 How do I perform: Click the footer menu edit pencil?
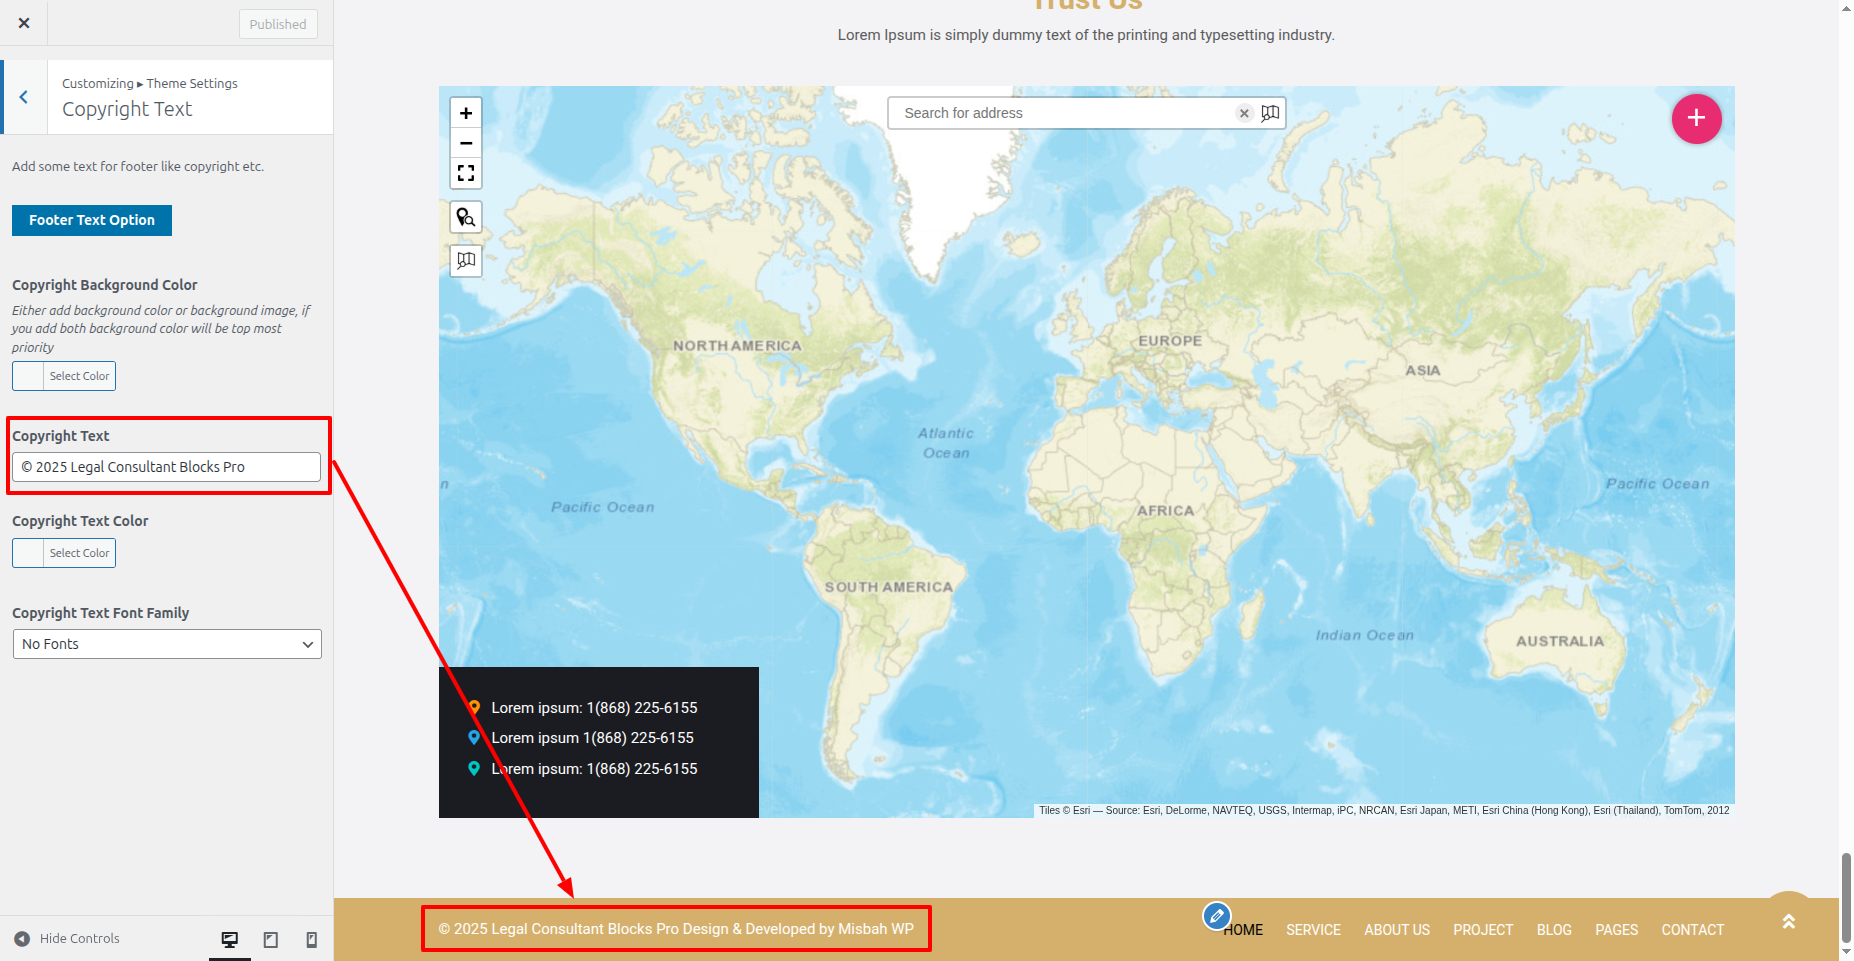[x=1216, y=915]
